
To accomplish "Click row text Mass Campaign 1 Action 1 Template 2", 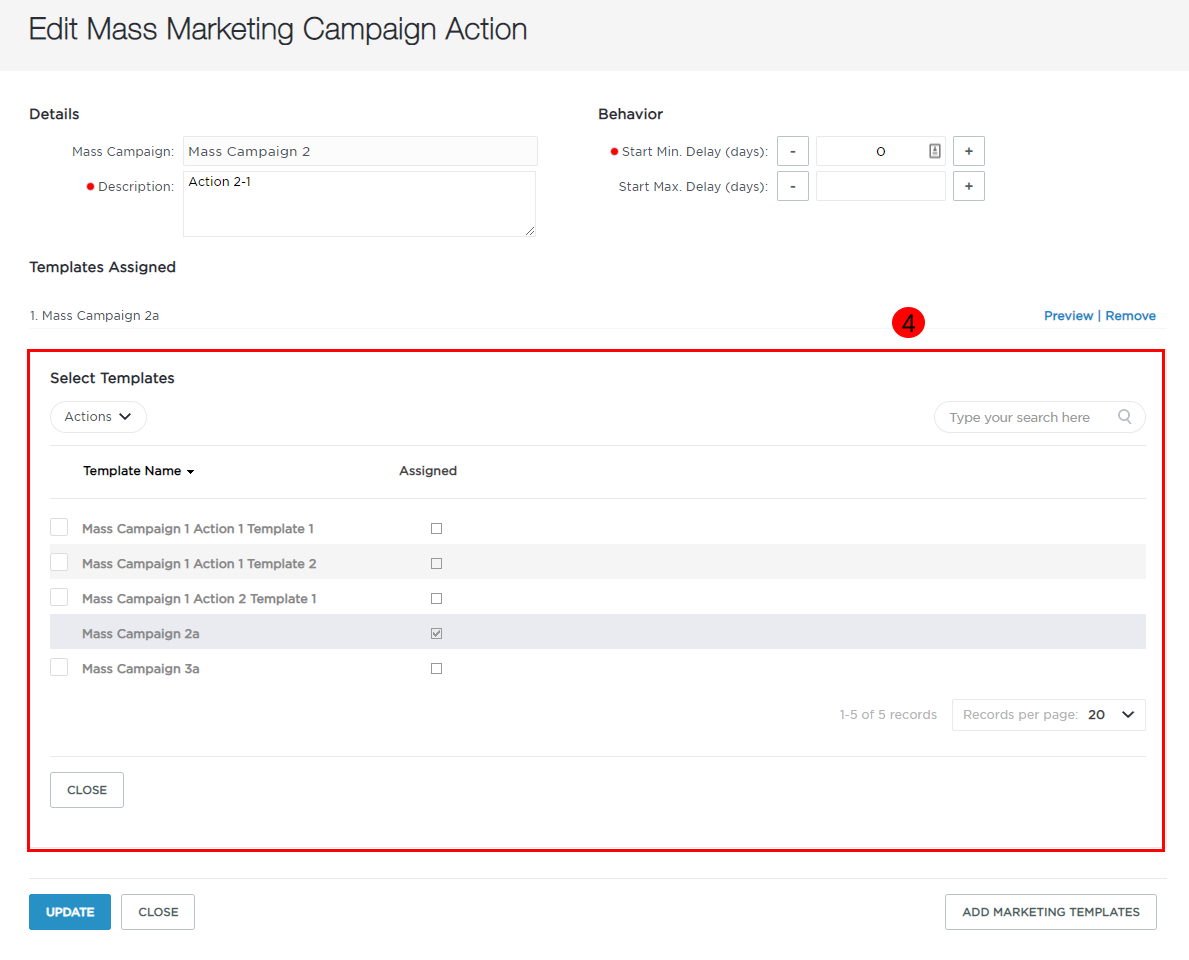I will [199, 563].
